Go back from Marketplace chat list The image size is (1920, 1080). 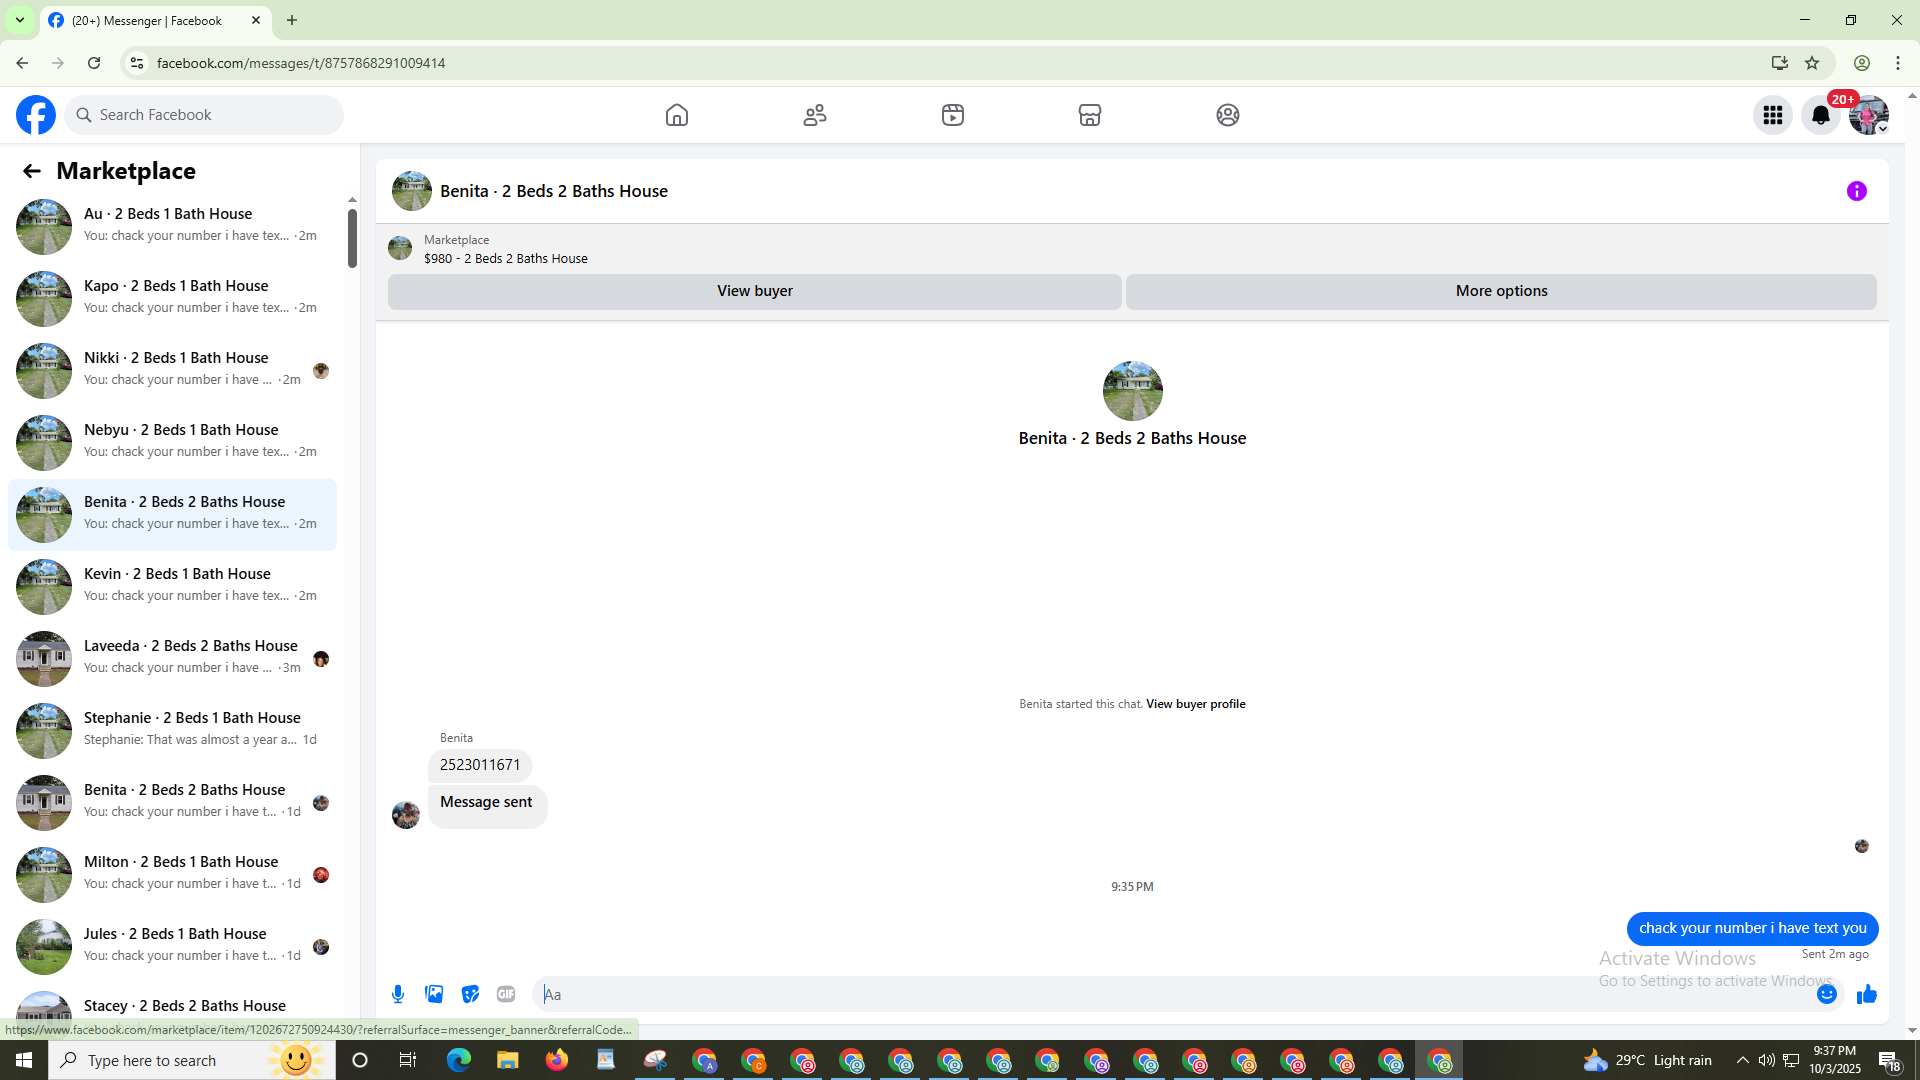coord(32,171)
